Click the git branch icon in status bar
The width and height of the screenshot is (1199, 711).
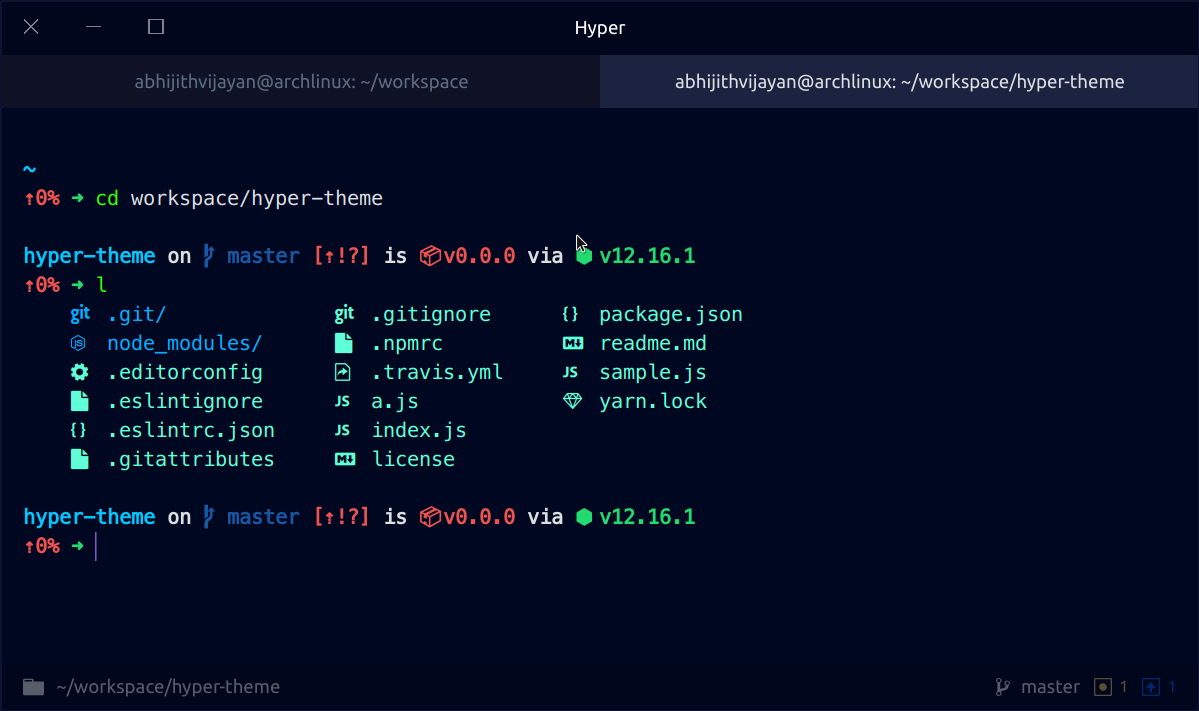tap(1002, 687)
